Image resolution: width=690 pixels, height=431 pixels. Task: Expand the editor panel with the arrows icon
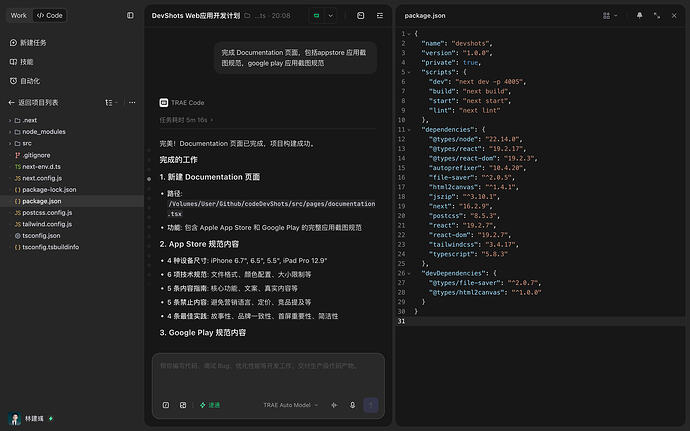tap(657, 15)
